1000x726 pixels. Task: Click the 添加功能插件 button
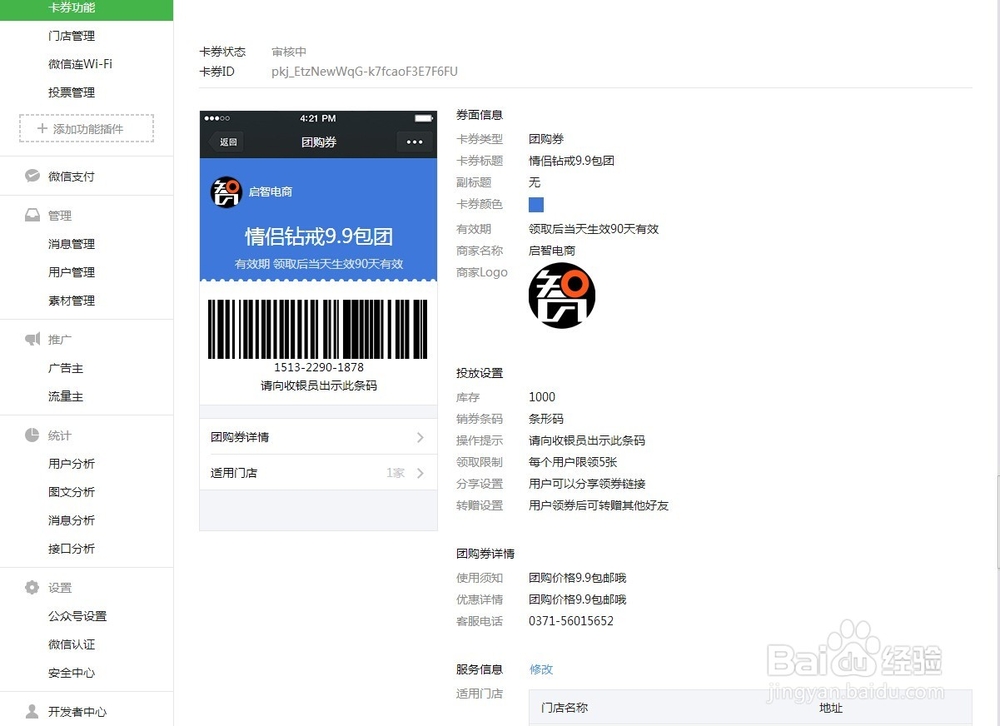pyautogui.click(x=86, y=128)
